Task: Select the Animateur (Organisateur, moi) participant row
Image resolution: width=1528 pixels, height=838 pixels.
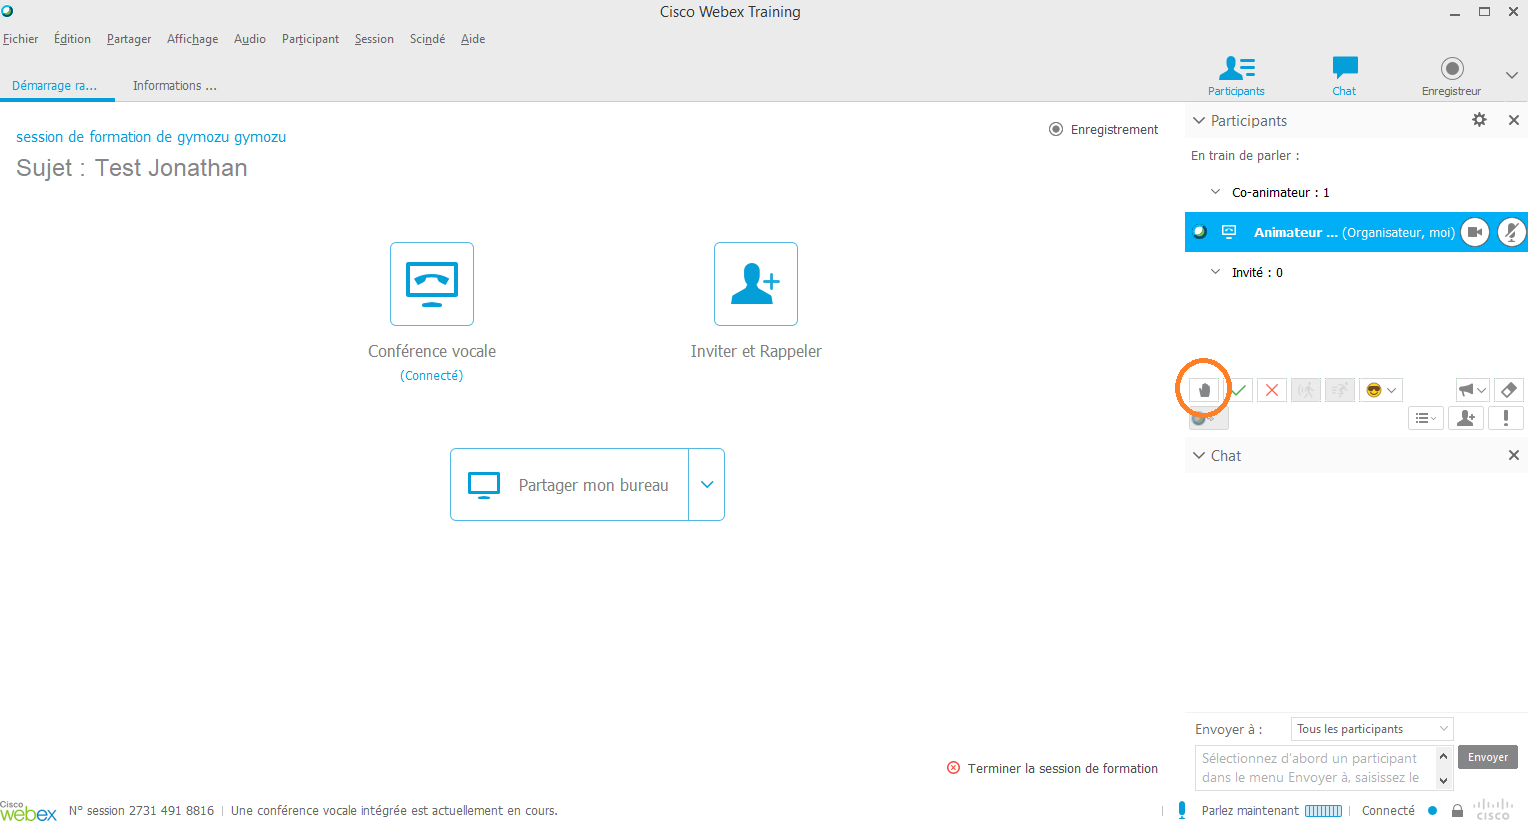Action: (x=1356, y=232)
